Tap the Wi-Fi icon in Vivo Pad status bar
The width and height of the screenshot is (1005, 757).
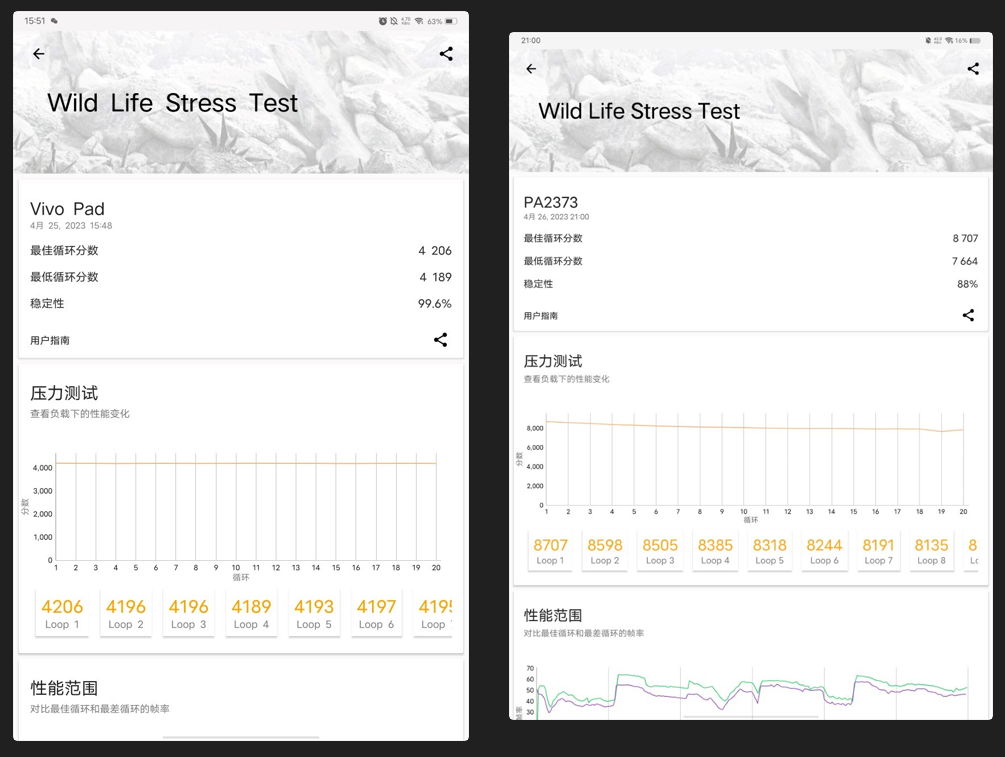(x=419, y=21)
